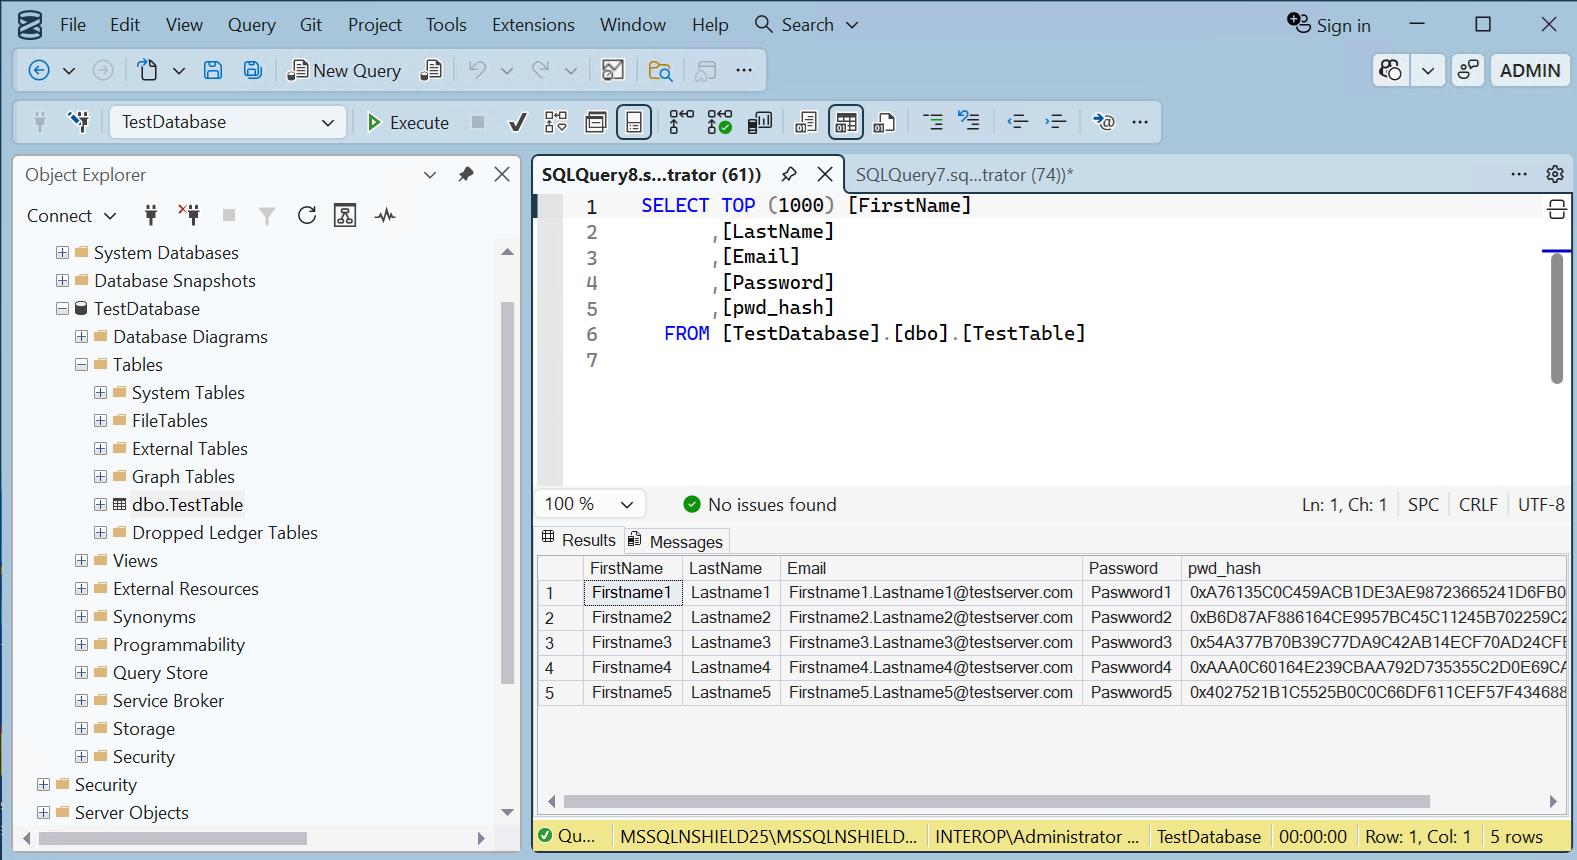Open the TestDatabase database dropdown
Image resolution: width=1577 pixels, height=860 pixels.
[x=227, y=122]
